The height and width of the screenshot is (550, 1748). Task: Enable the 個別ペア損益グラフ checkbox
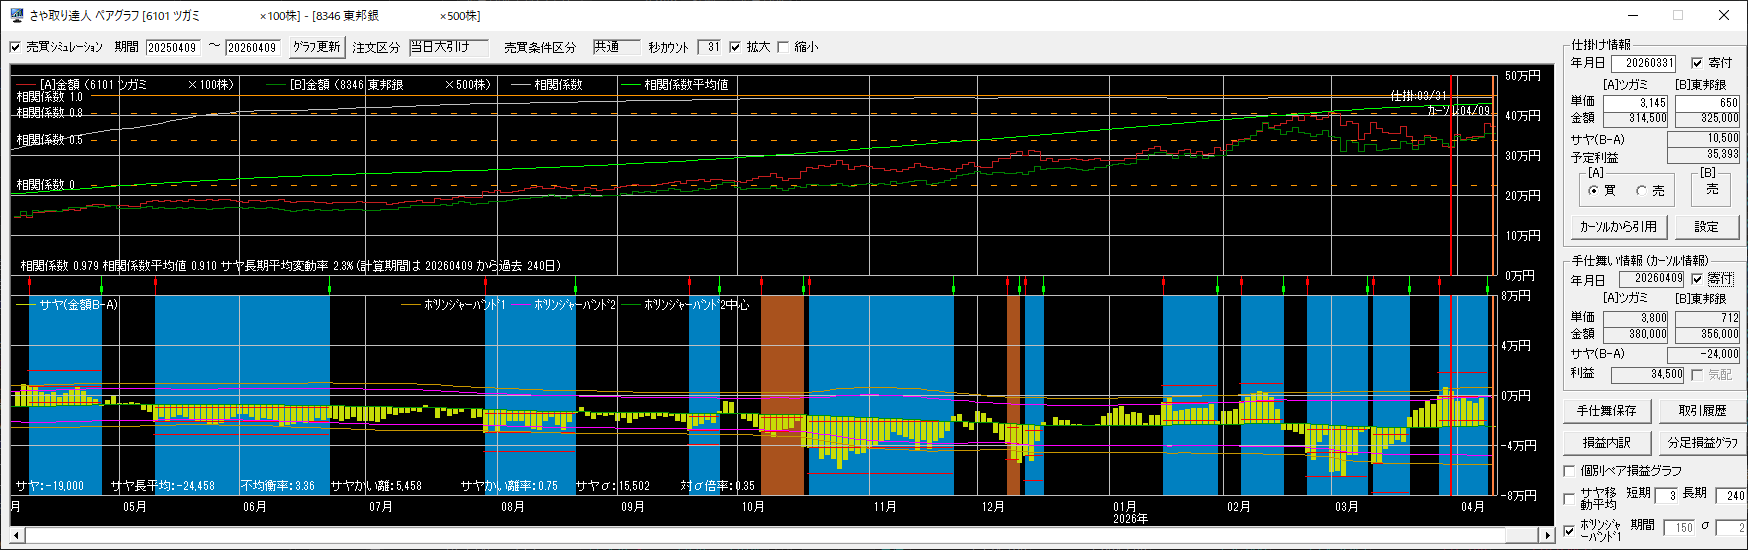tap(1569, 471)
